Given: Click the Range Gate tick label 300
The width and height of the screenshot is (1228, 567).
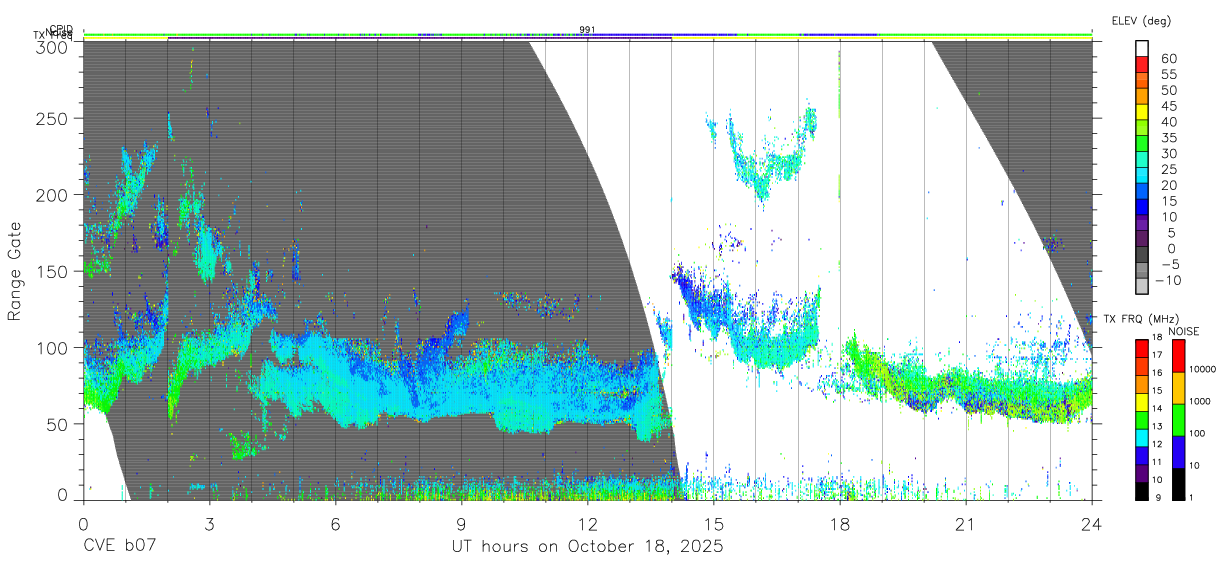Looking at the screenshot, I should click(x=54, y=46).
